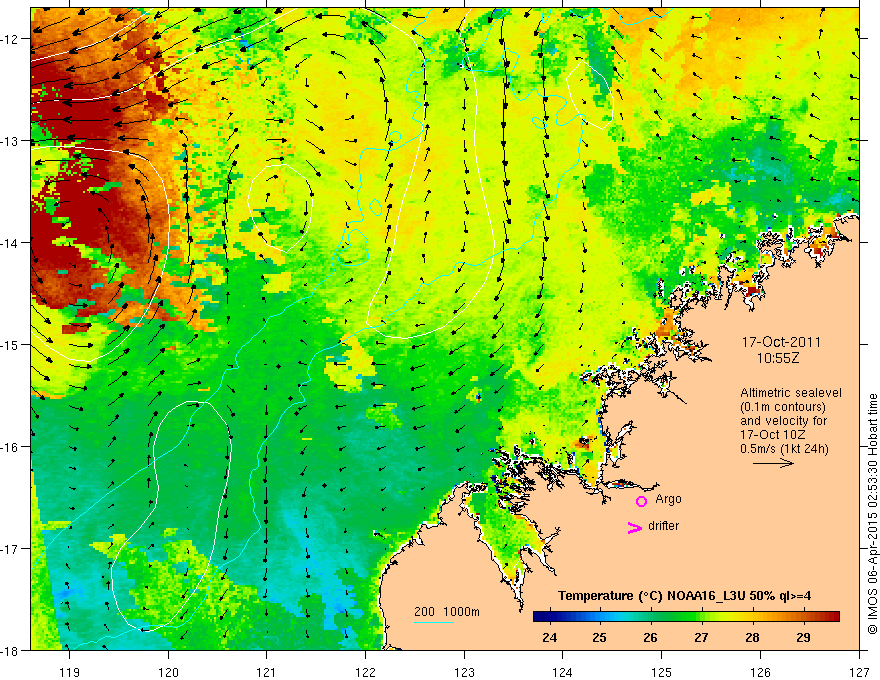Click the 0.5m/s velocity scale arrow

pos(773,463)
